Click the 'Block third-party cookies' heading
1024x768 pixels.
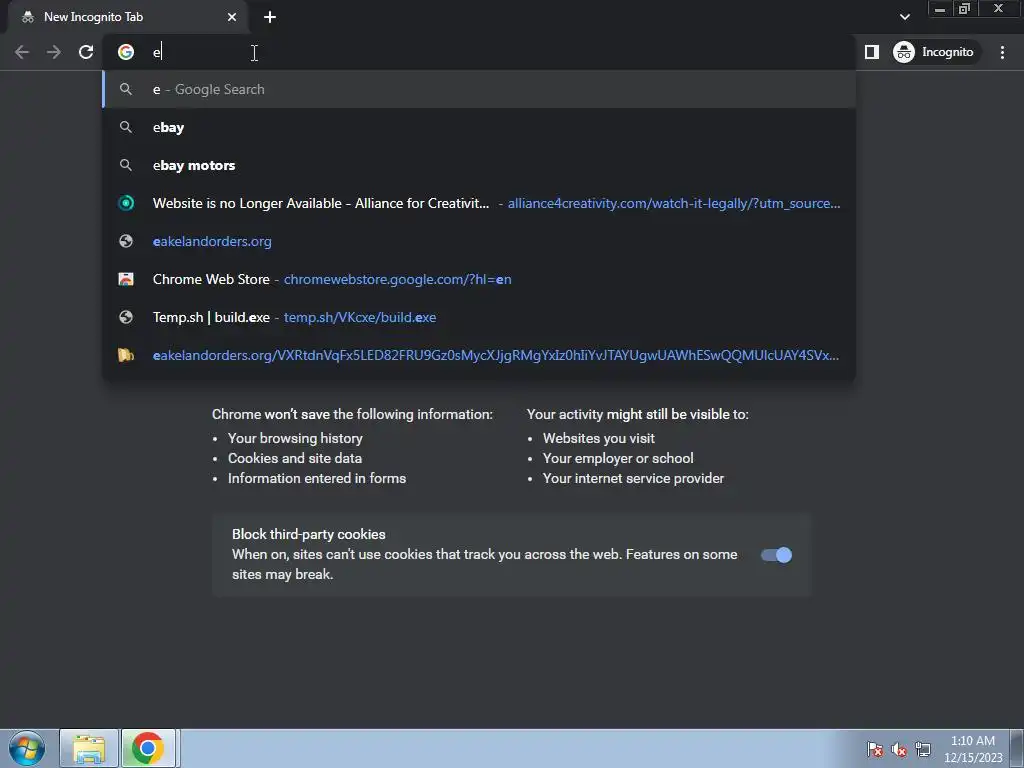click(x=309, y=534)
